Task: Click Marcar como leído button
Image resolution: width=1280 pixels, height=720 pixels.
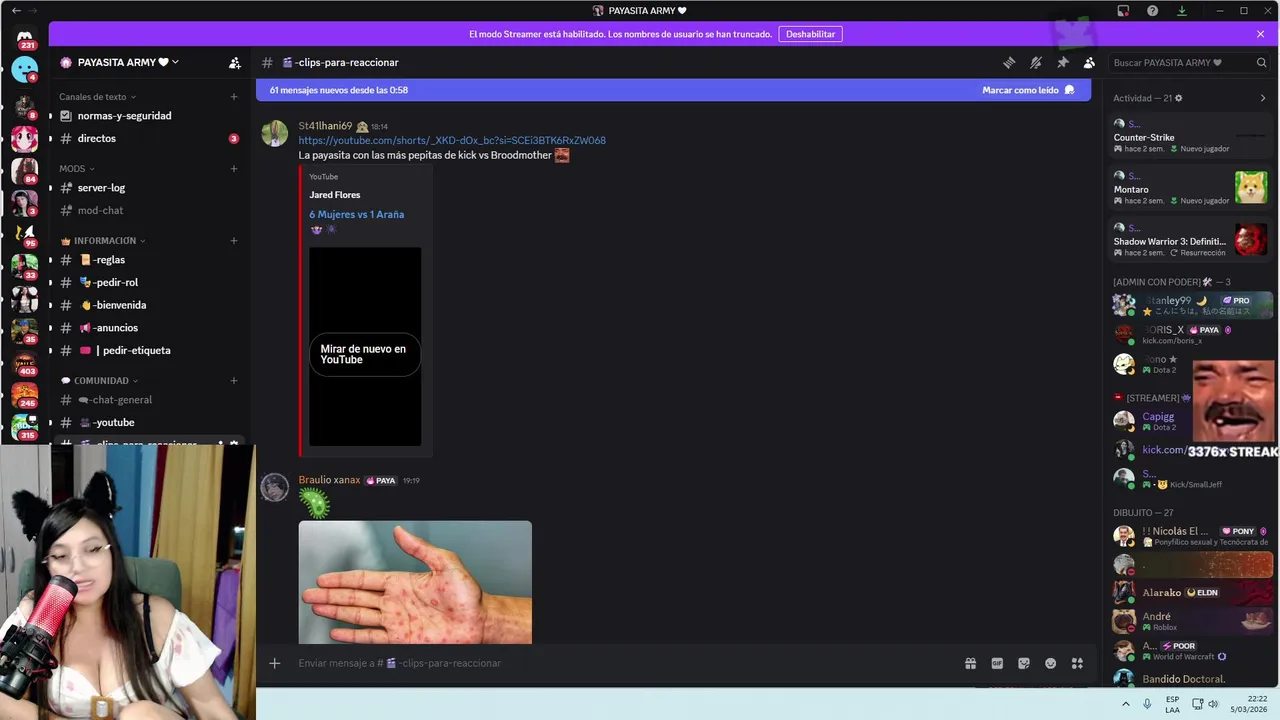Action: (1028, 90)
